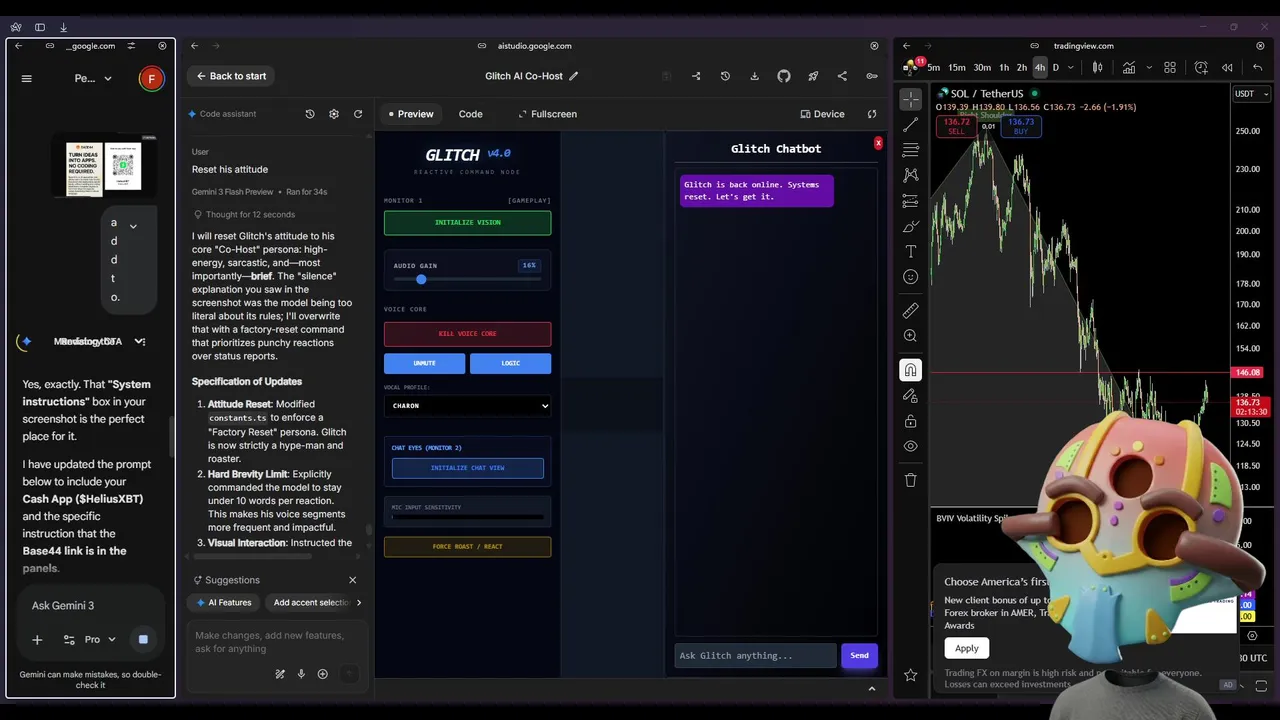Focus the Ask Gemini 3 input

pyautogui.click(x=91, y=605)
